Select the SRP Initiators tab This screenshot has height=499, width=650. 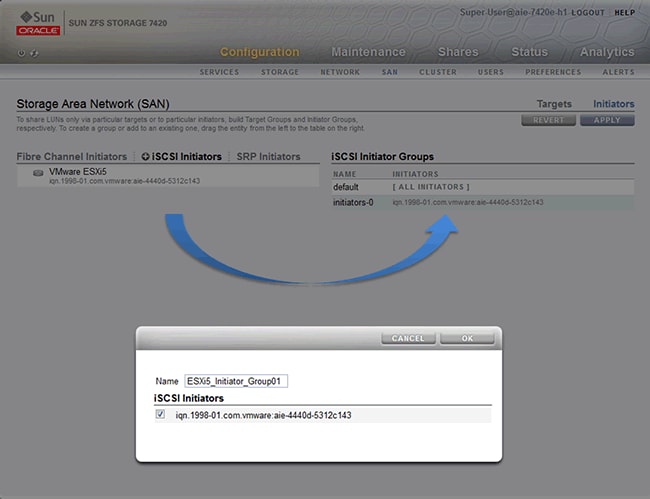point(268,157)
